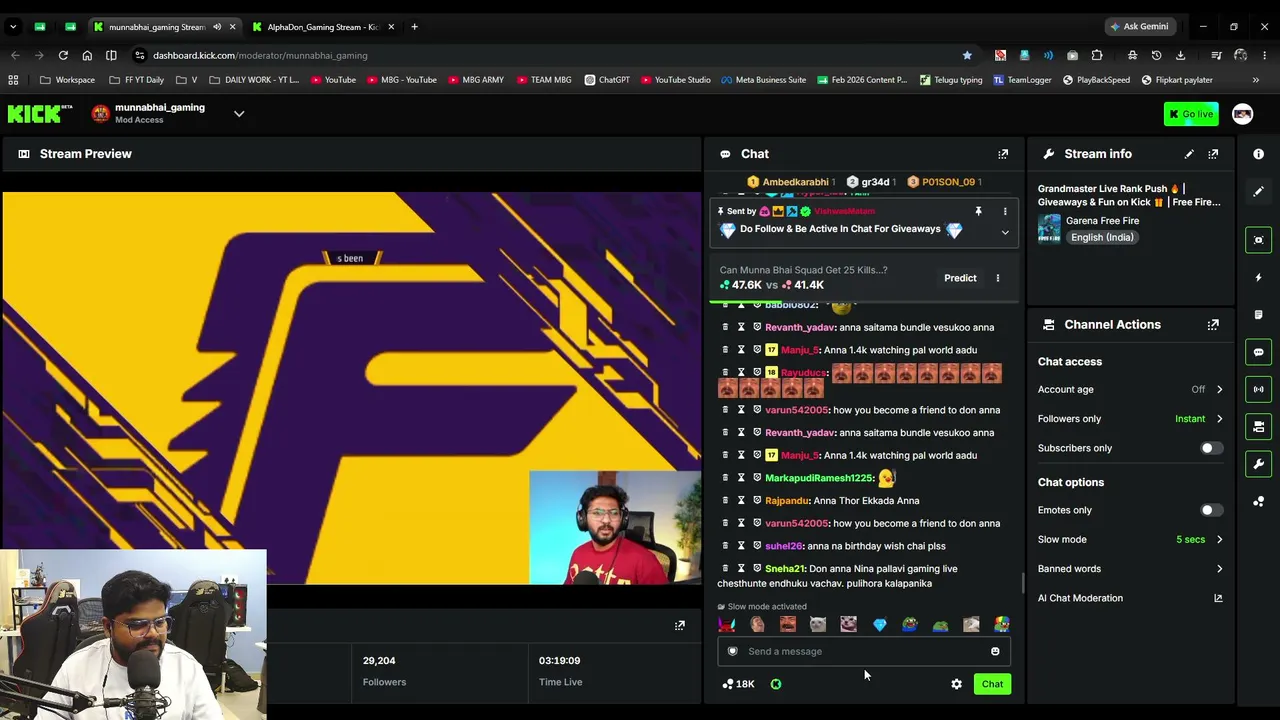Bookmark this page with the star icon

pyautogui.click(x=967, y=55)
